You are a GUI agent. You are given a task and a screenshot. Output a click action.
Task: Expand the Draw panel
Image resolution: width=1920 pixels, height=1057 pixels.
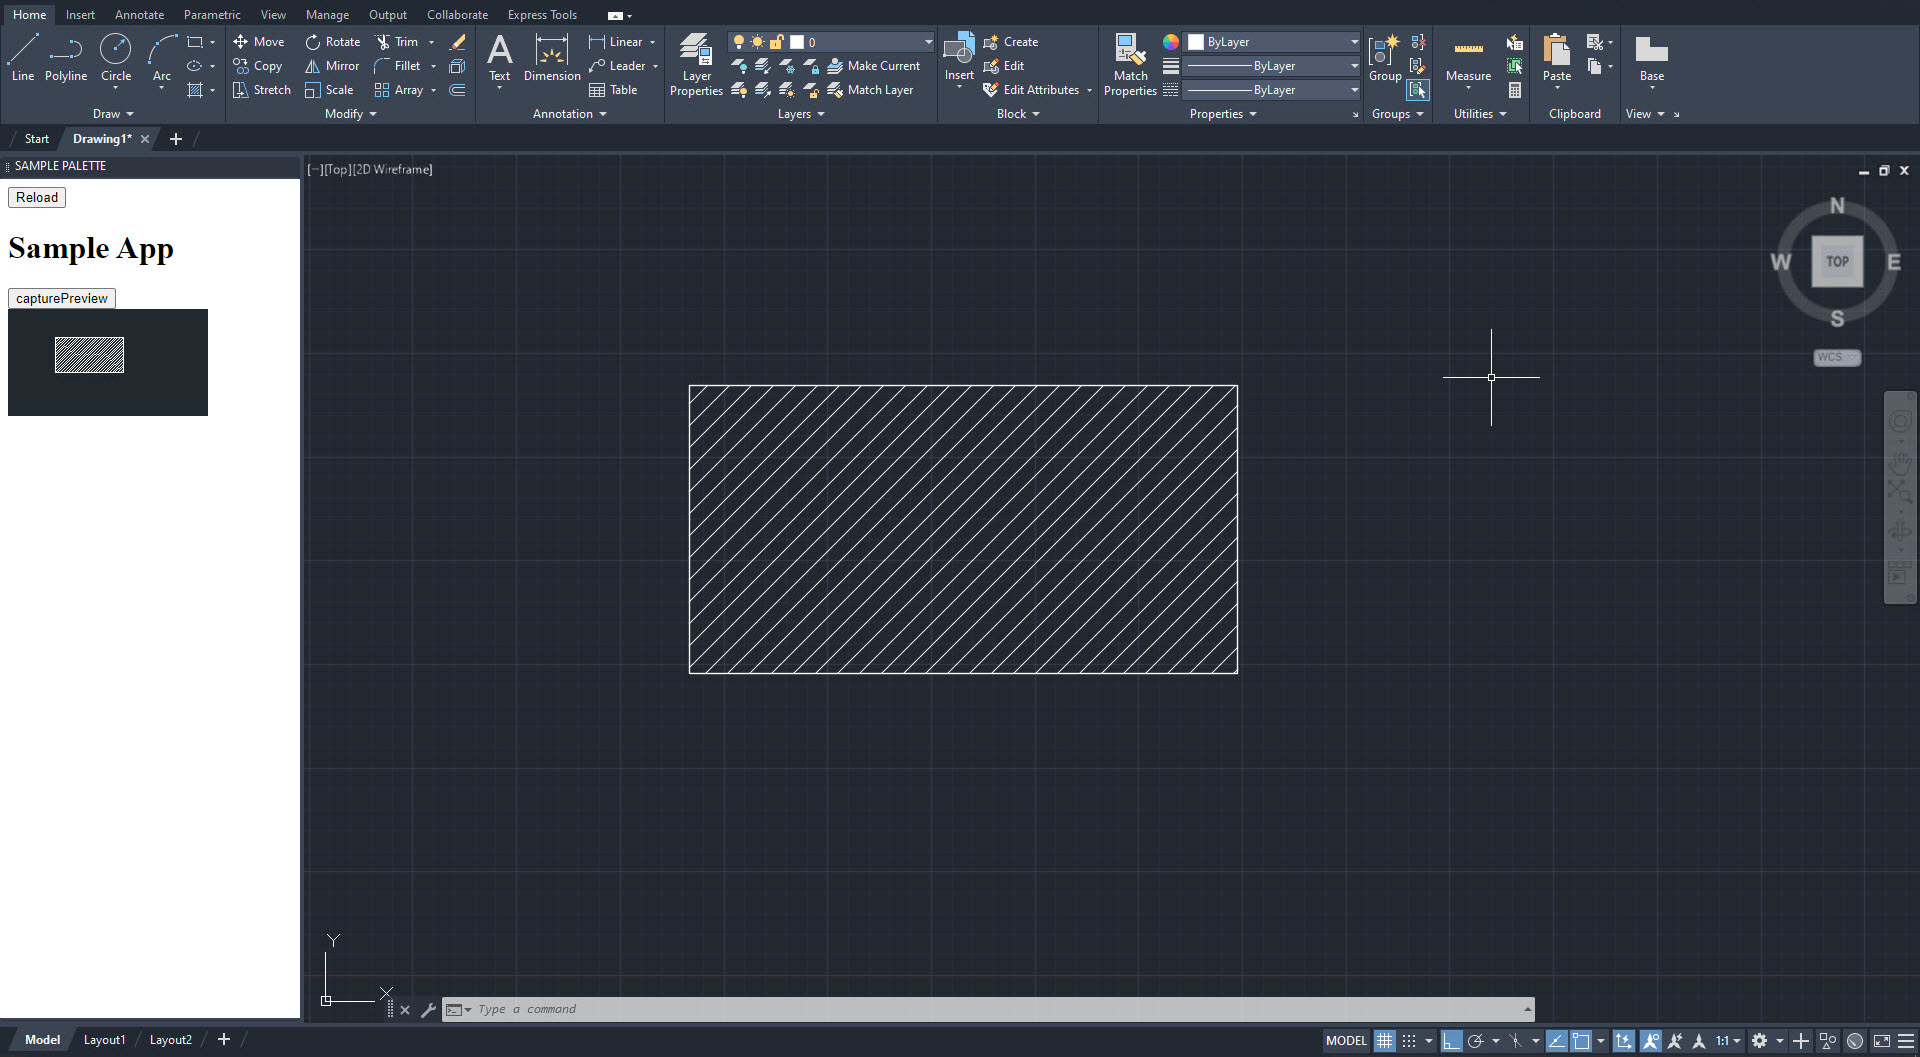tap(113, 114)
